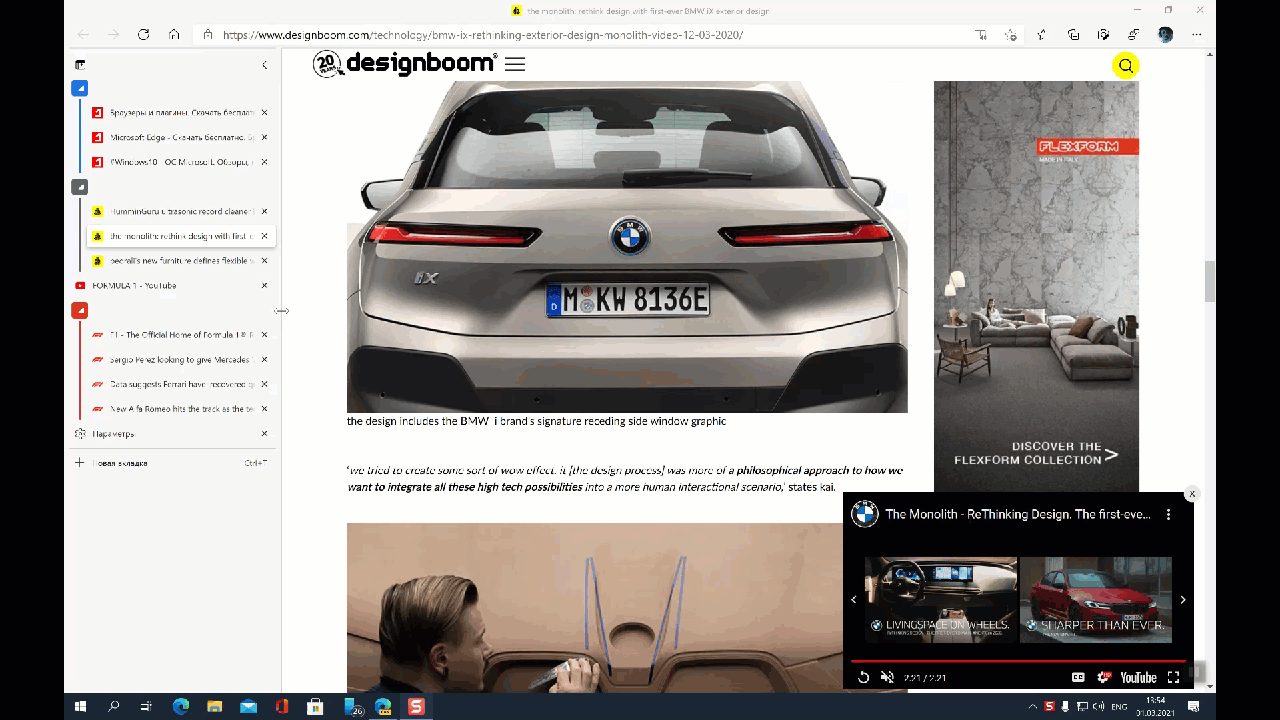Open the Collections panel
1280x720 pixels.
coord(1073,34)
